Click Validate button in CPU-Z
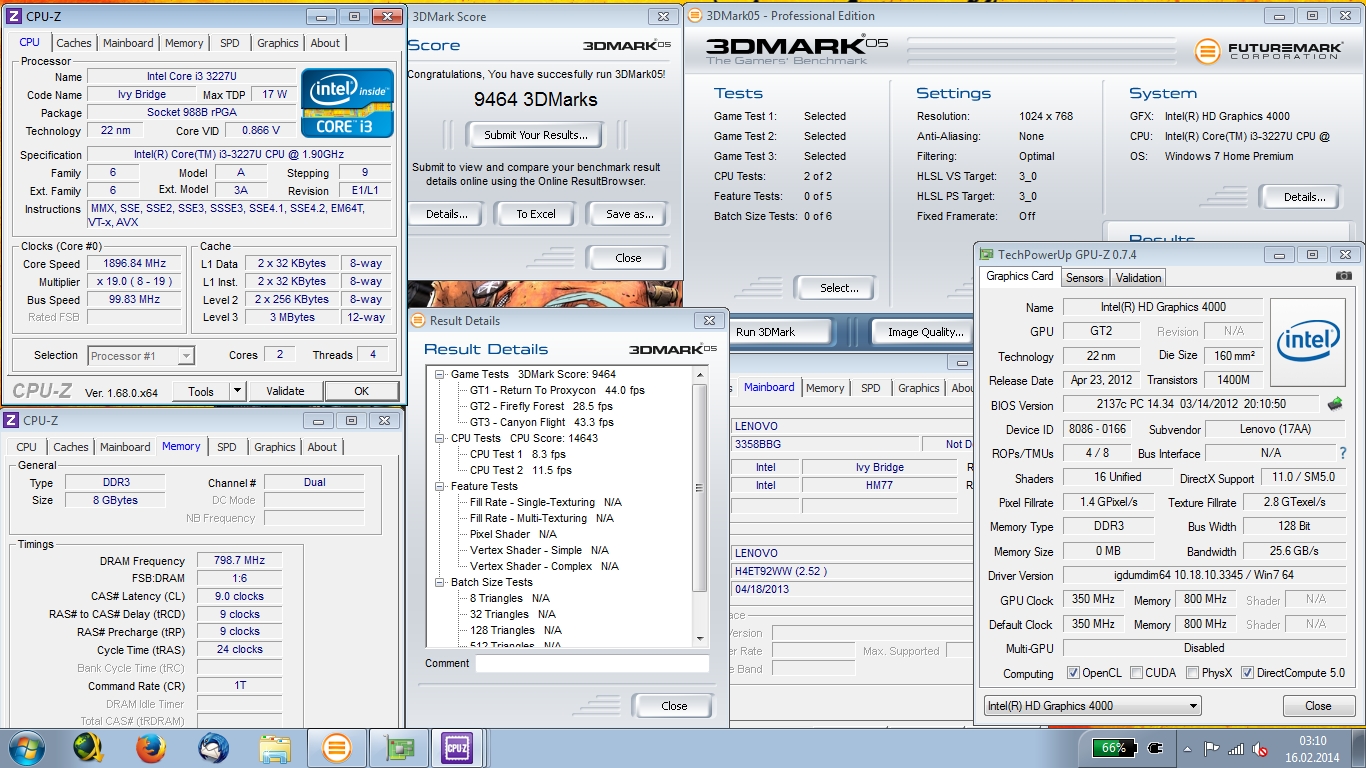This screenshot has height=768, width=1366. [x=285, y=392]
